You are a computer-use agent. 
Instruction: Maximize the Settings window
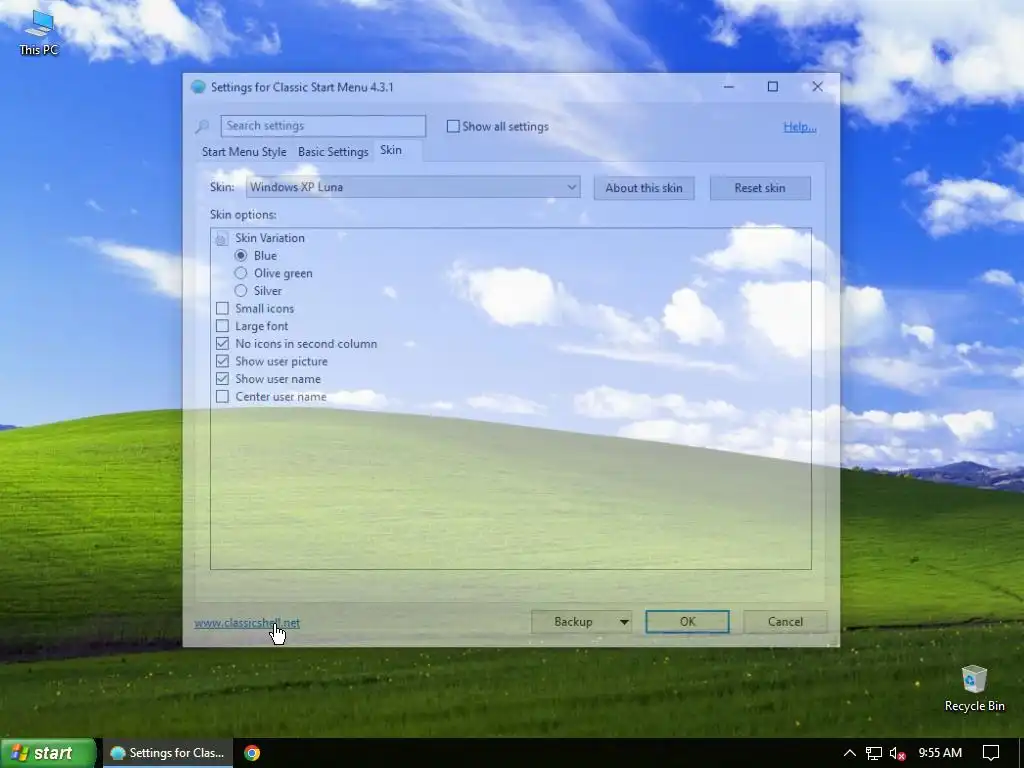pyautogui.click(x=773, y=87)
